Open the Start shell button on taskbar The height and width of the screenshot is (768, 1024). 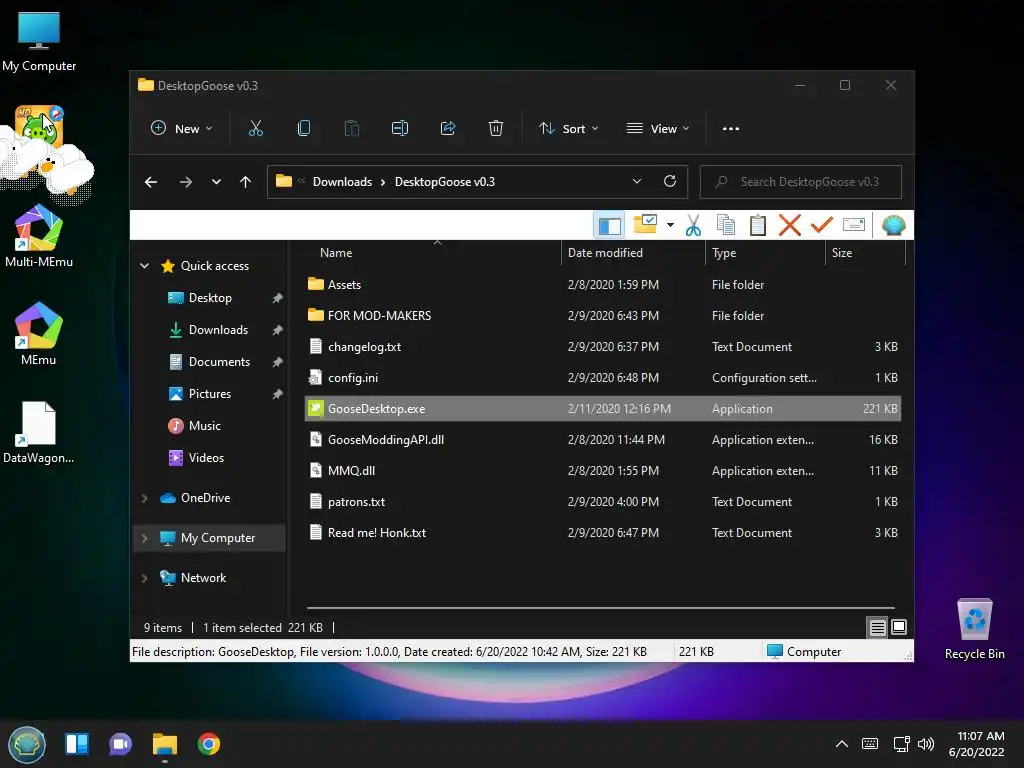27,744
